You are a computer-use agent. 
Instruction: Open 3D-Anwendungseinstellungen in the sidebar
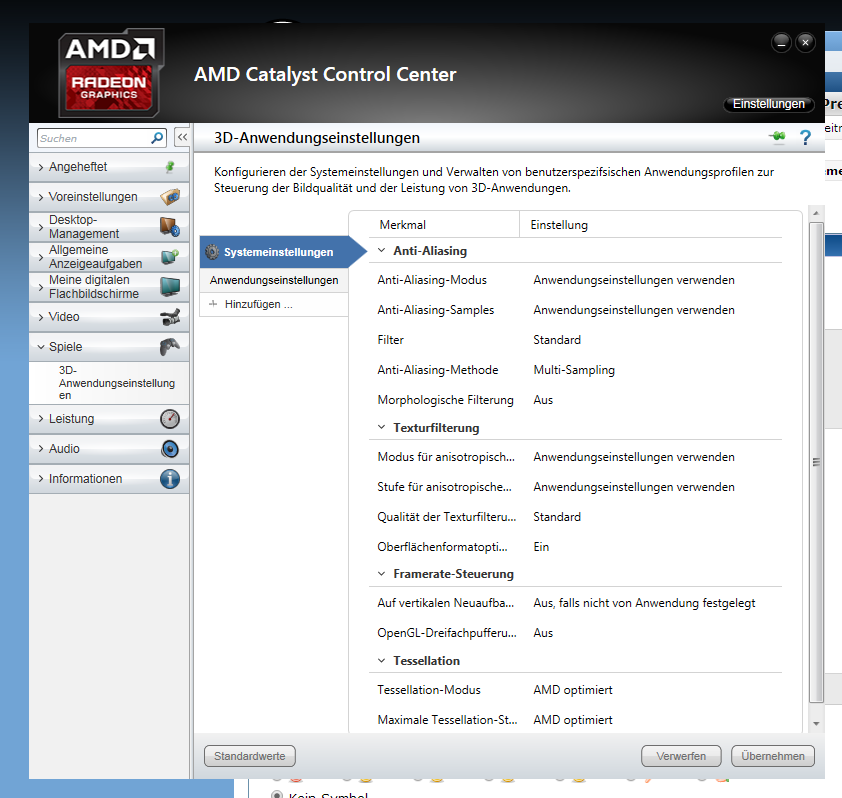117,383
